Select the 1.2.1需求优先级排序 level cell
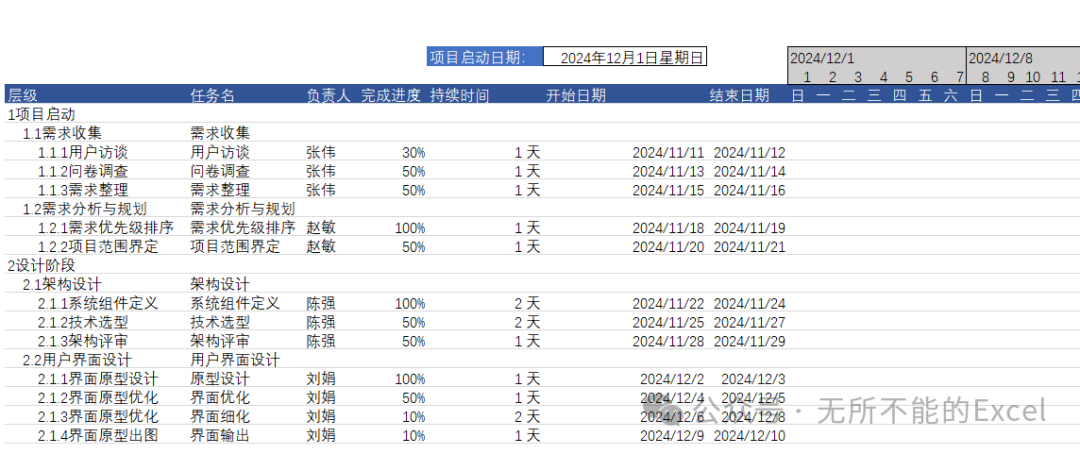 click(x=105, y=227)
